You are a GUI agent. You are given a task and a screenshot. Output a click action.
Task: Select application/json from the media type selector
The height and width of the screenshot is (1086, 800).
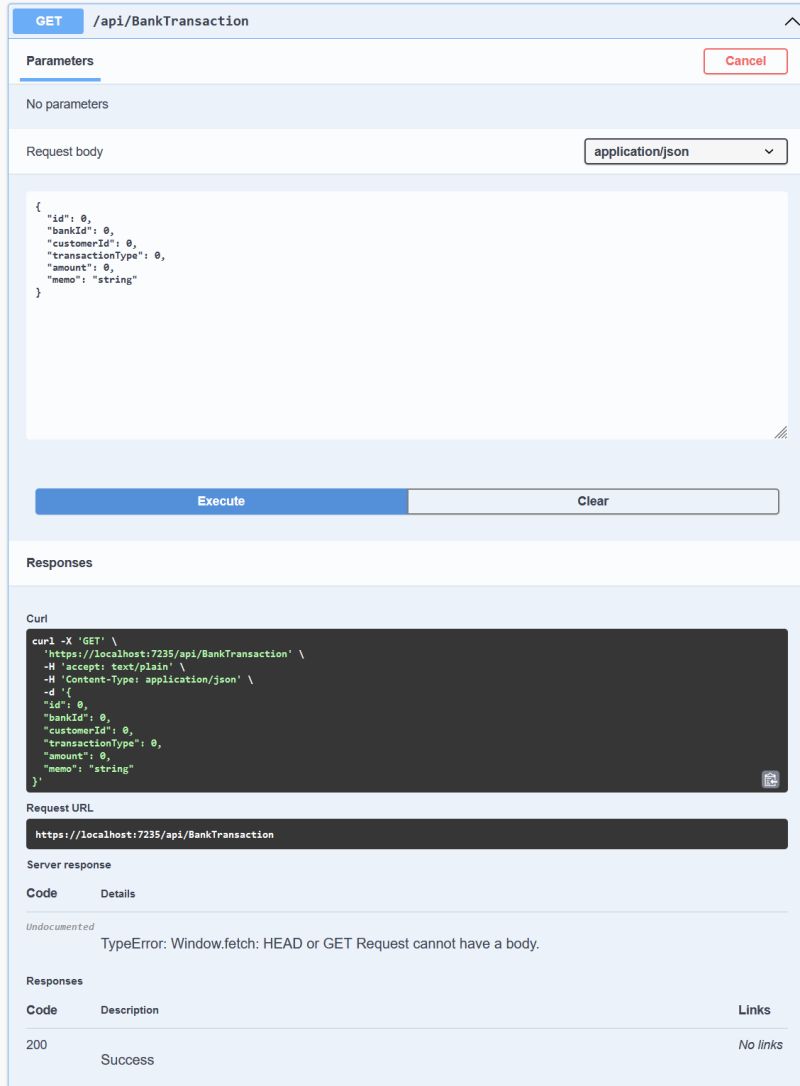tap(686, 151)
